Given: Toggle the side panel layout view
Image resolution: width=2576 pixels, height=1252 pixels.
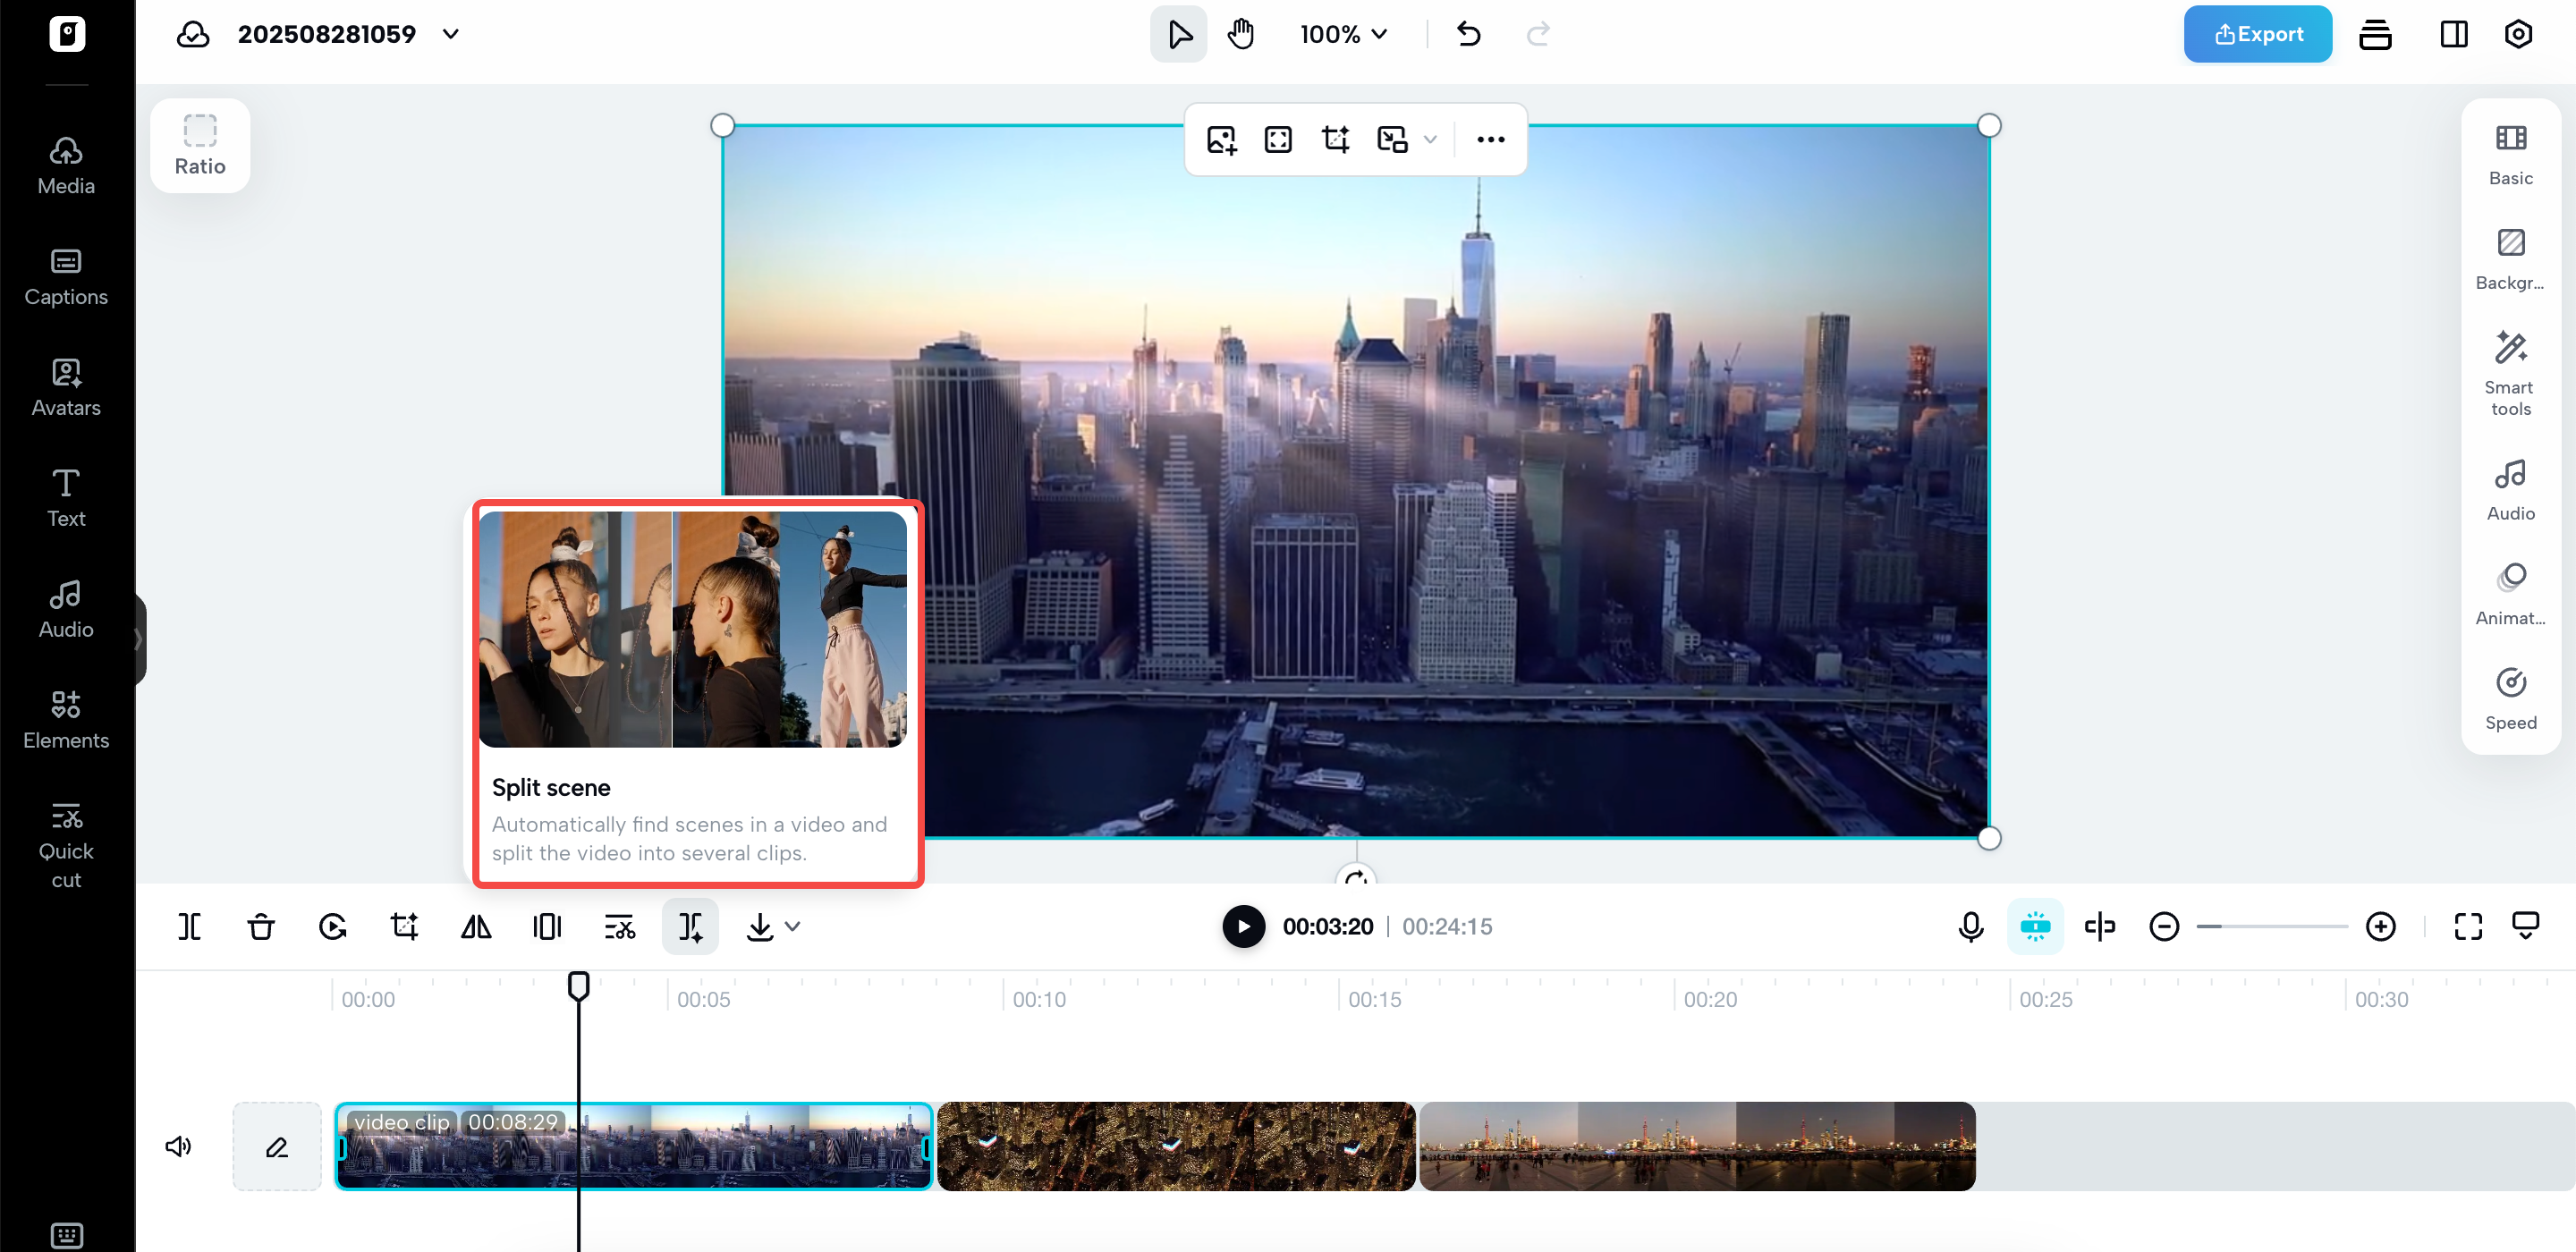Looking at the screenshot, I should (x=2453, y=34).
